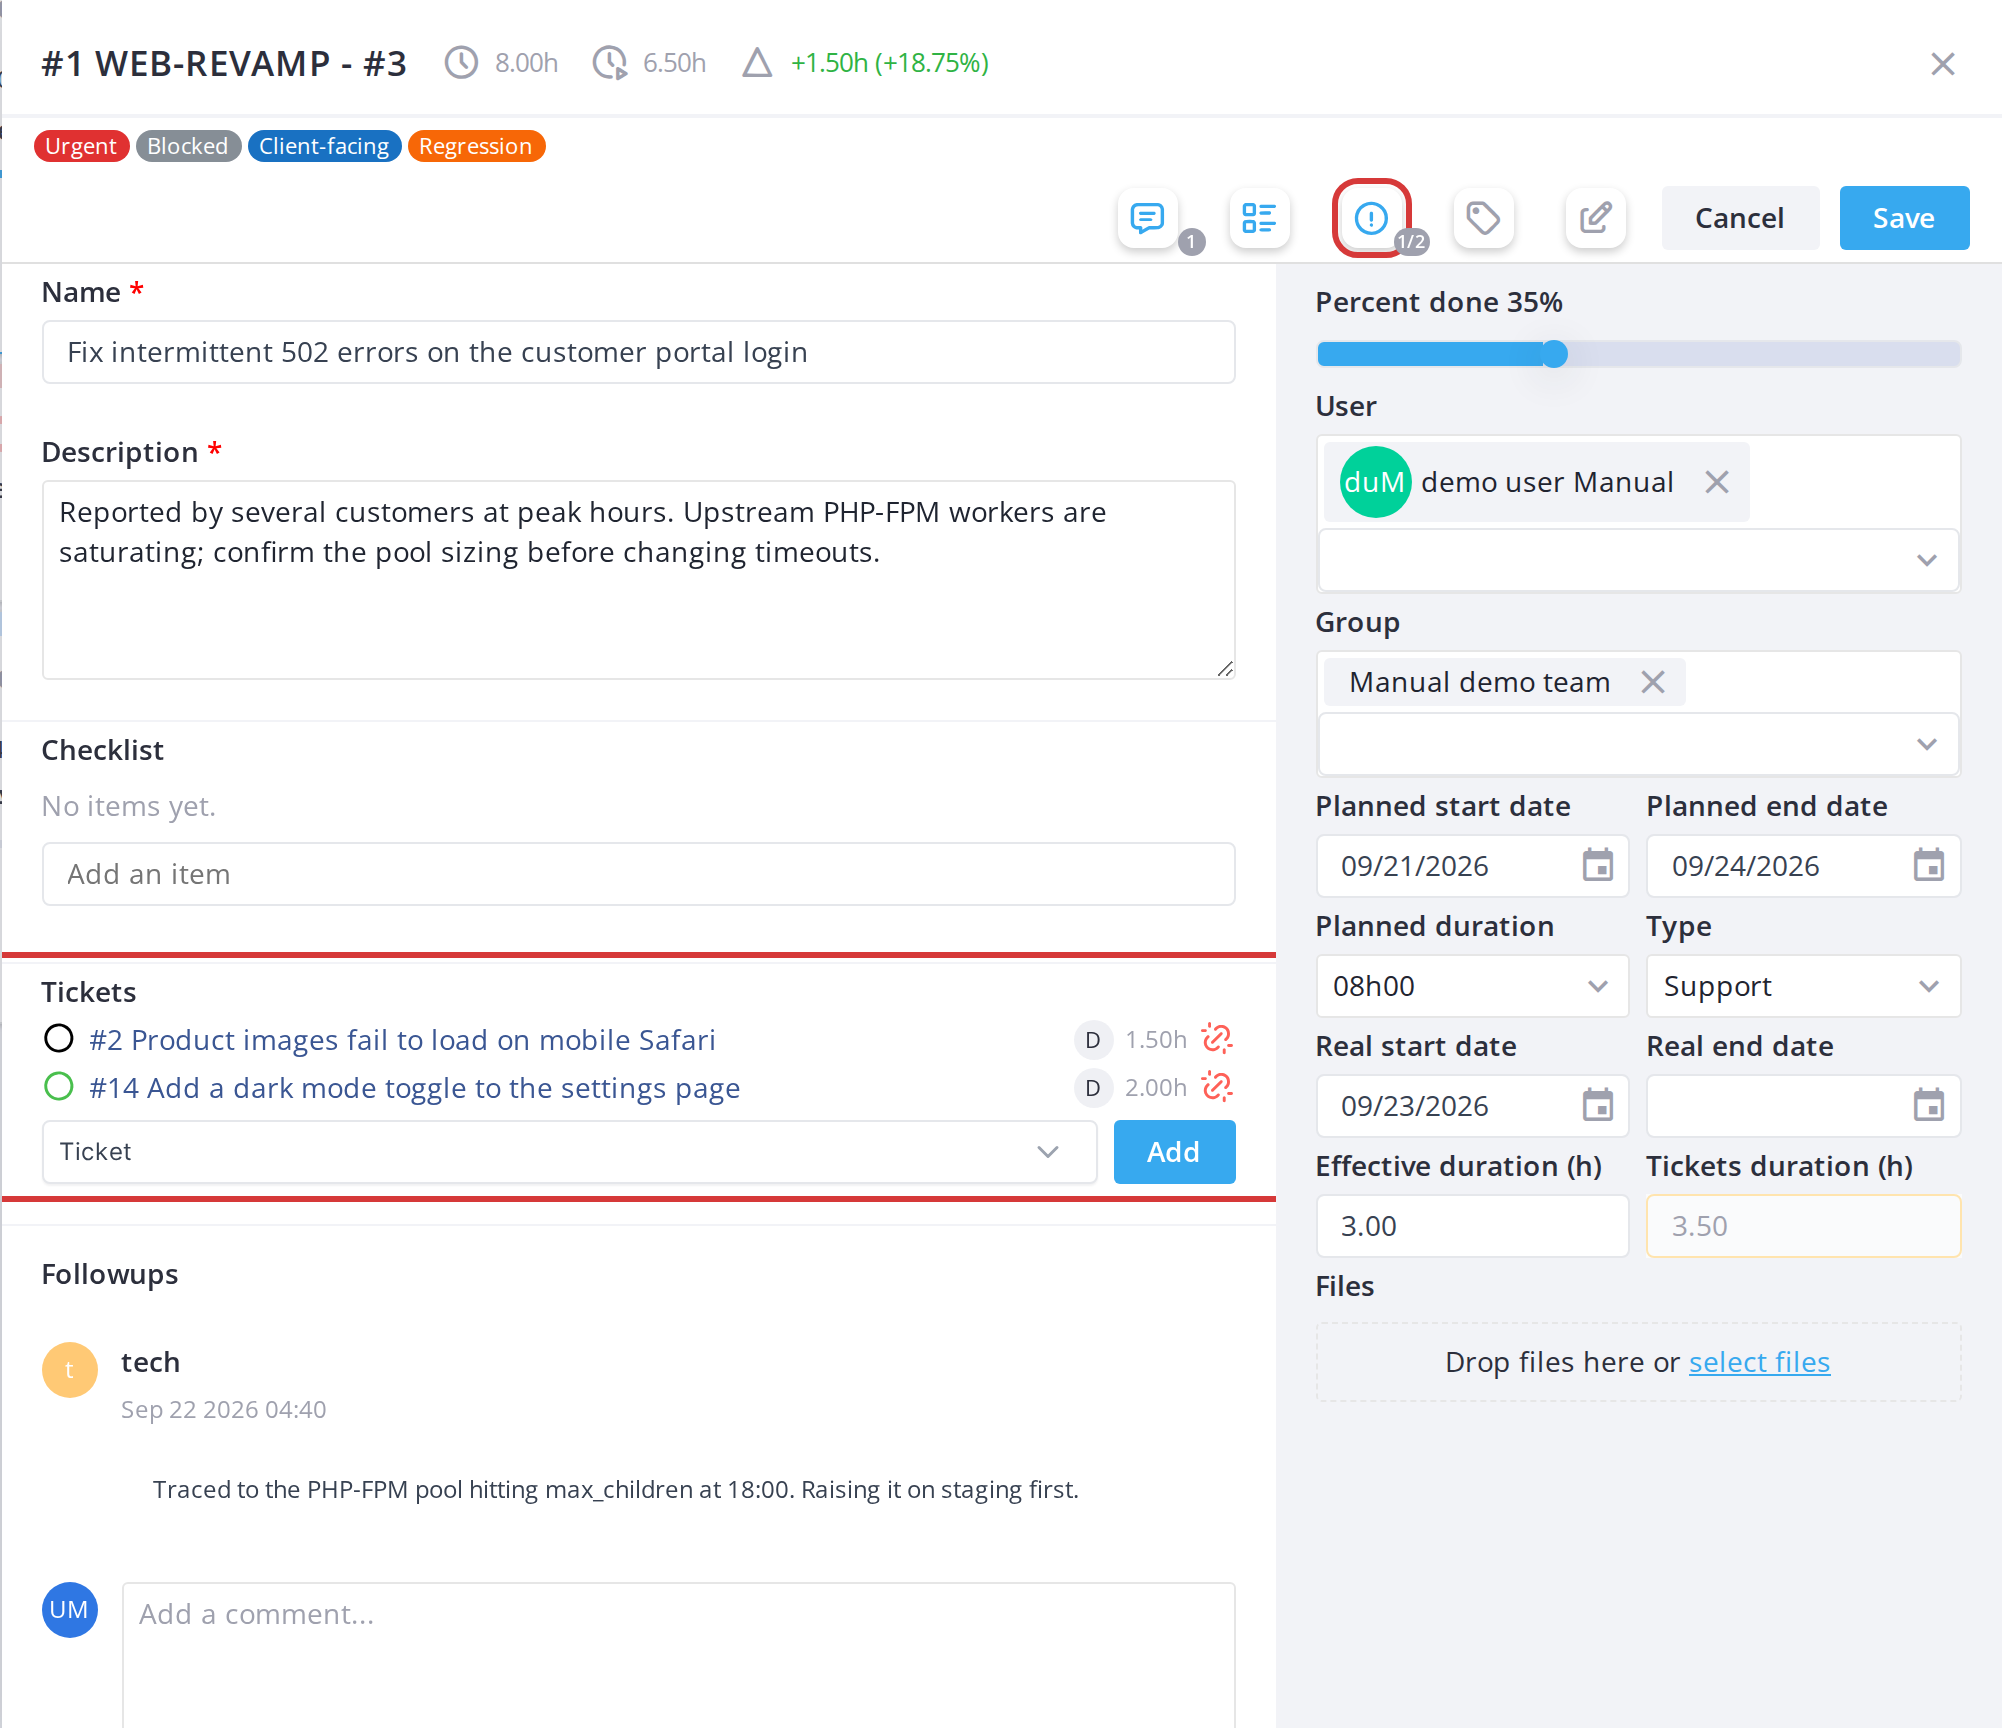Add the selected ticket
The height and width of the screenshot is (1728, 2002).
(1174, 1152)
